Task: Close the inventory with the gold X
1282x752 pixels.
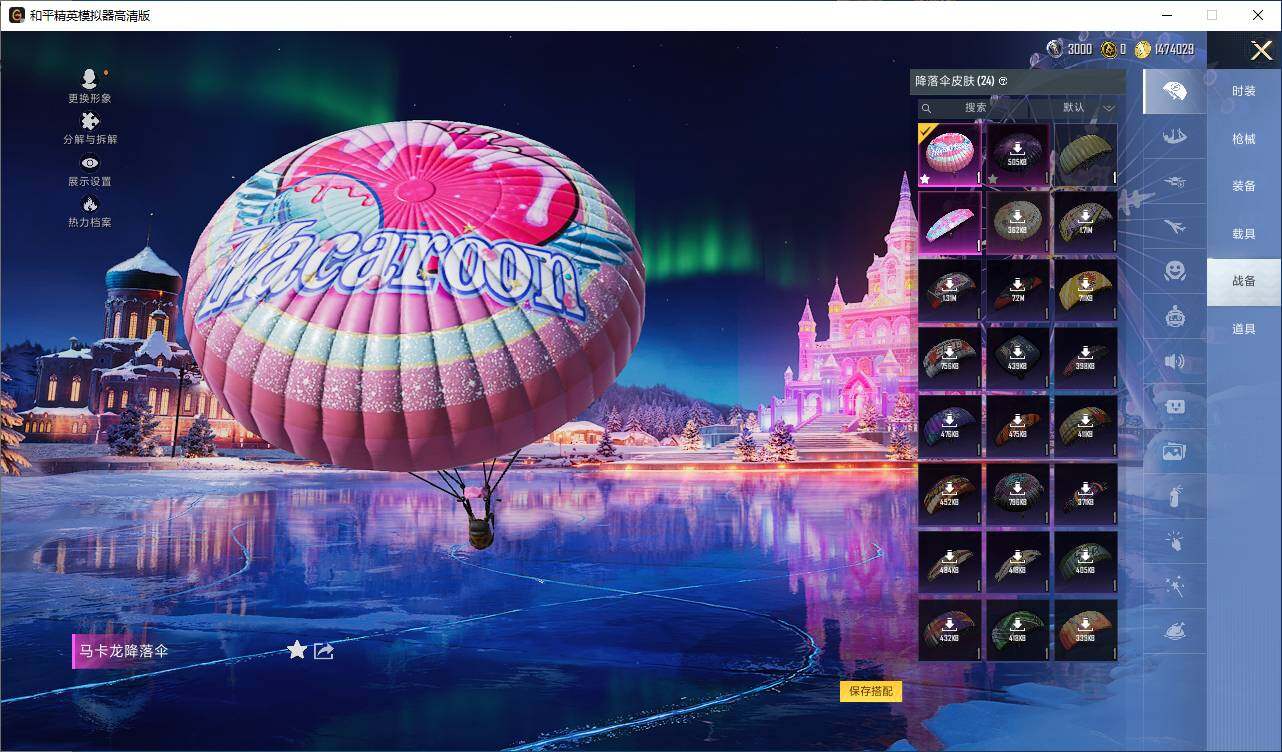Action: click(1262, 50)
